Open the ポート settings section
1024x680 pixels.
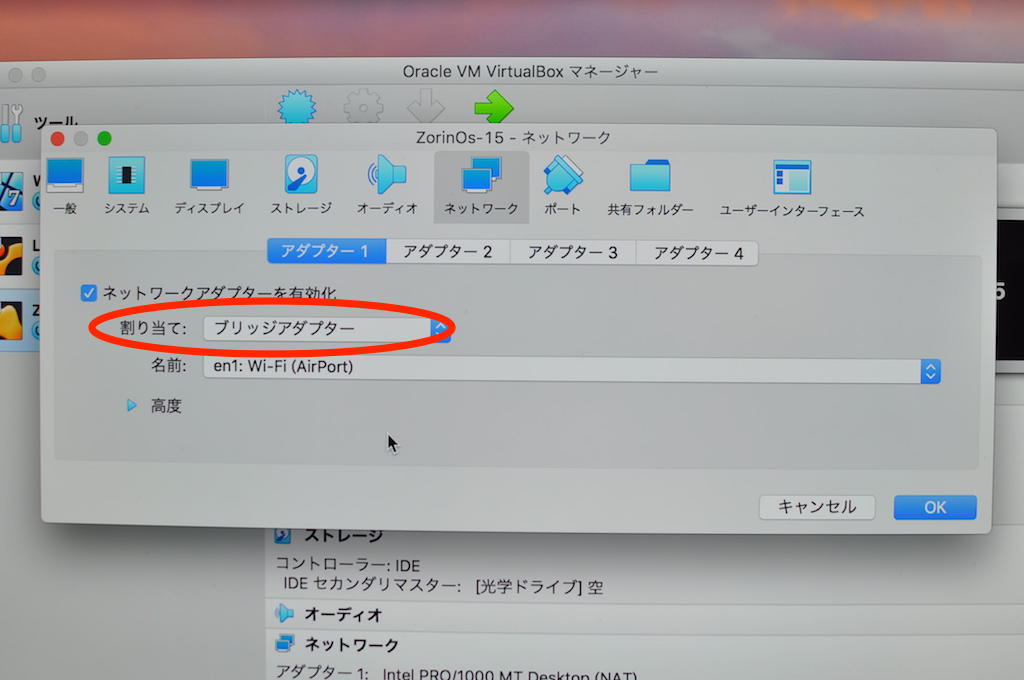(562, 187)
